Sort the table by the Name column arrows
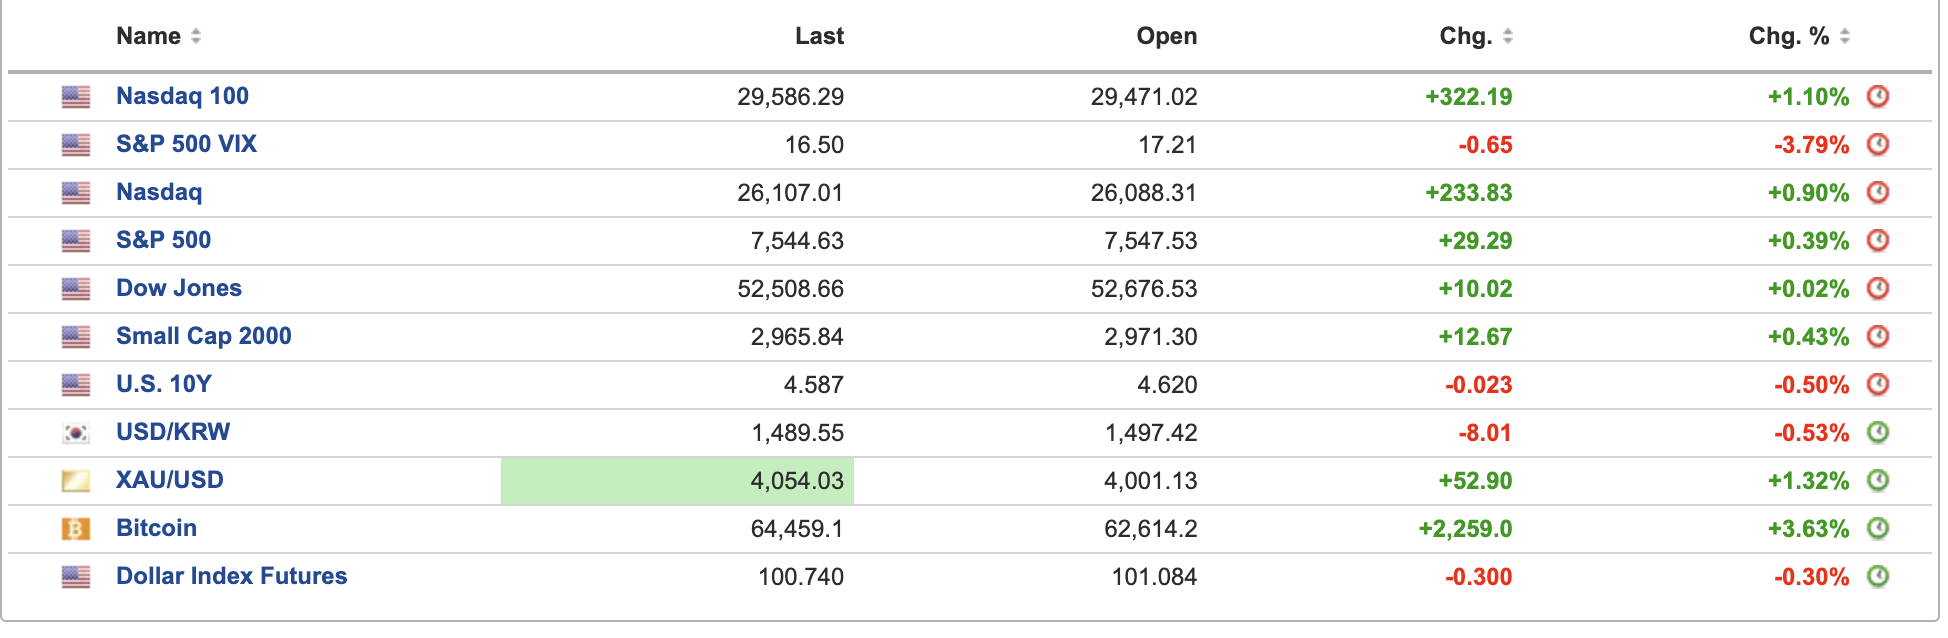Image resolution: width=1948 pixels, height=638 pixels. tap(196, 36)
